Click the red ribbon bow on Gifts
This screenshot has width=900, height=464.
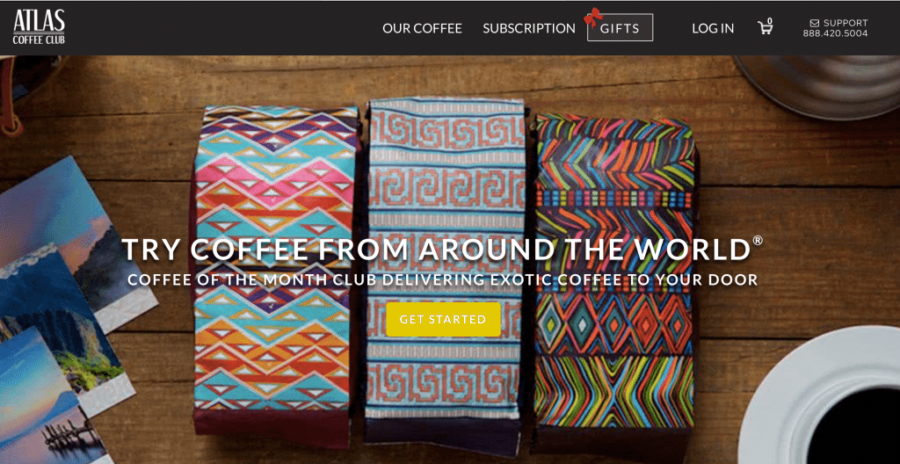click(593, 17)
